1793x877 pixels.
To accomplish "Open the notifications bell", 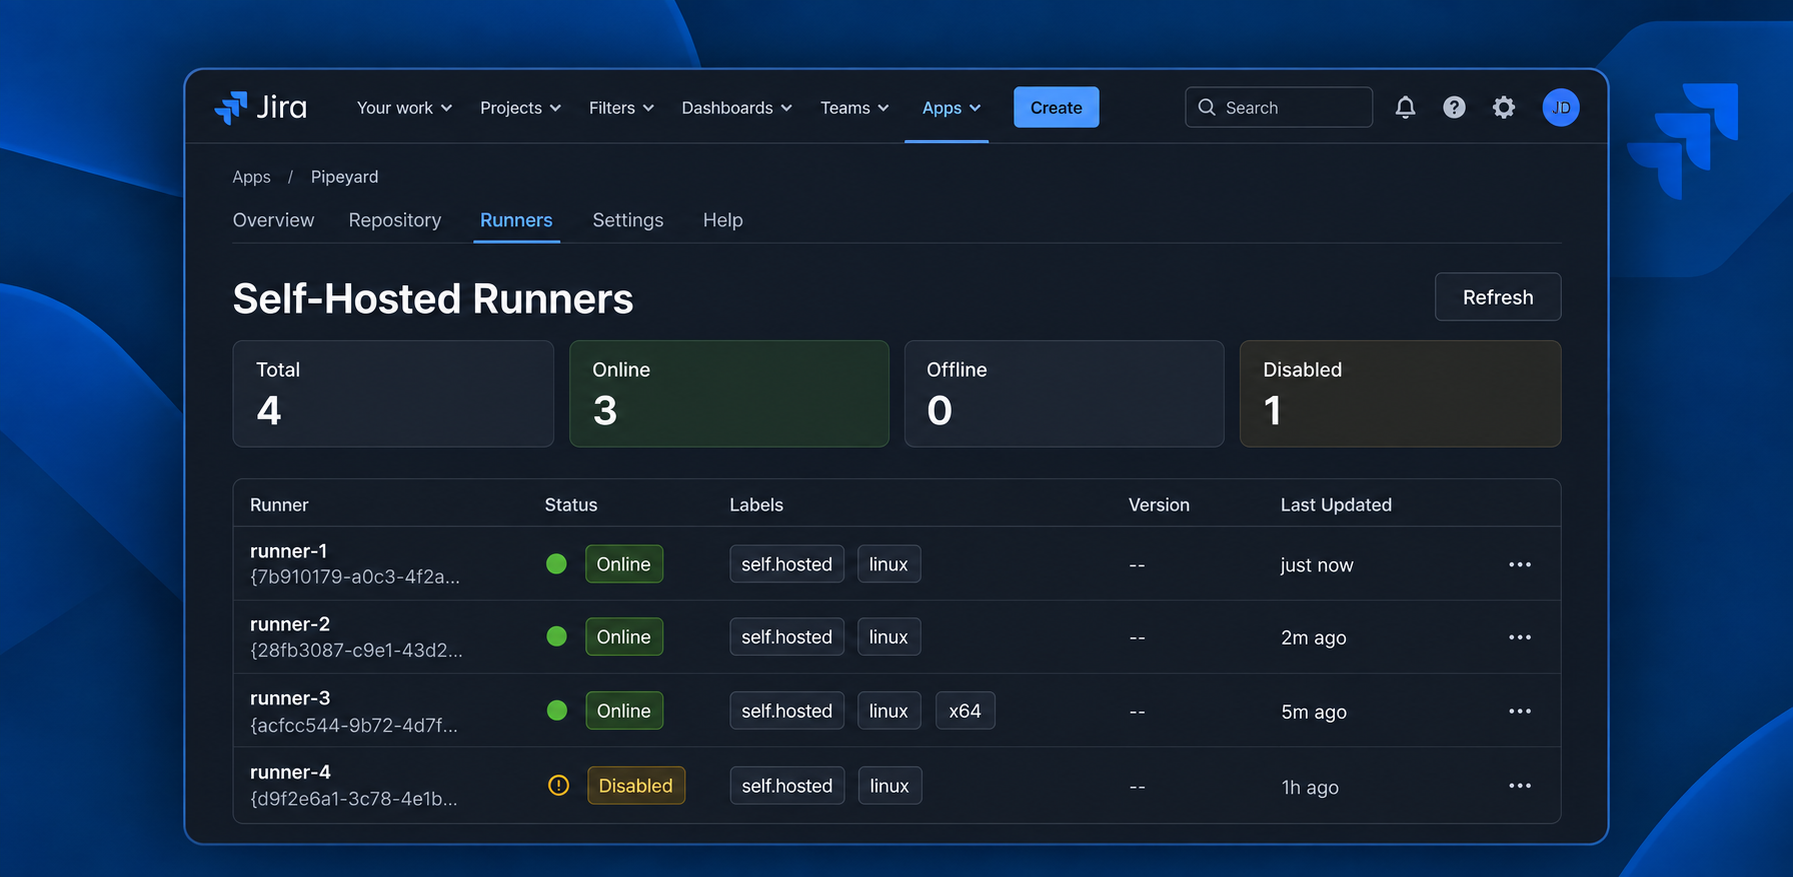I will click(x=1405, y=107).
